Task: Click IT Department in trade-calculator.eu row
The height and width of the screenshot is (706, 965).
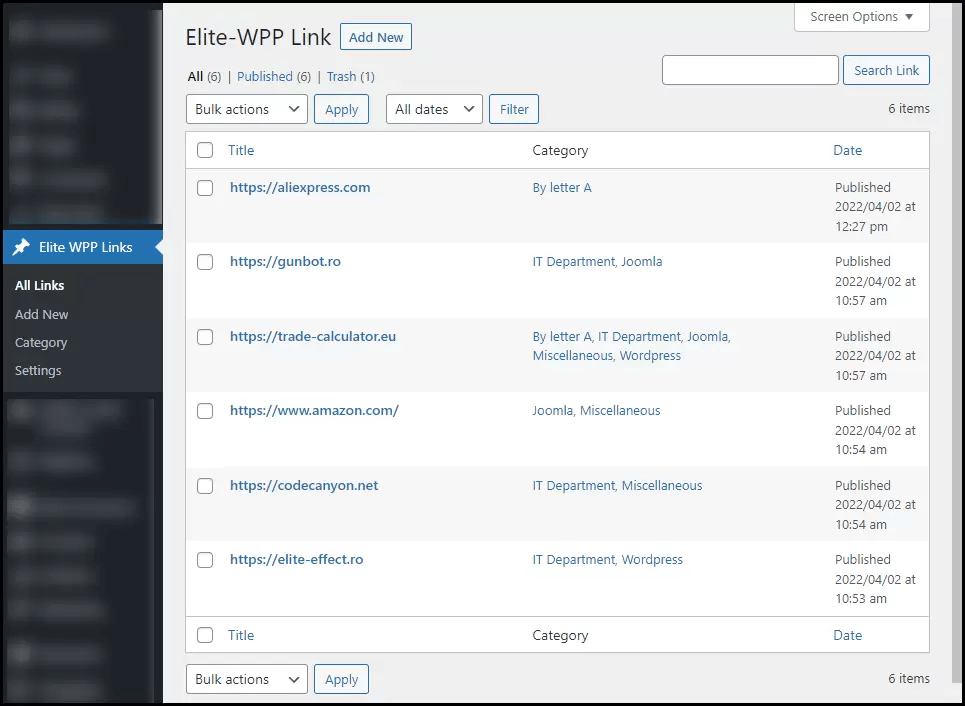Action: point(639,337)
